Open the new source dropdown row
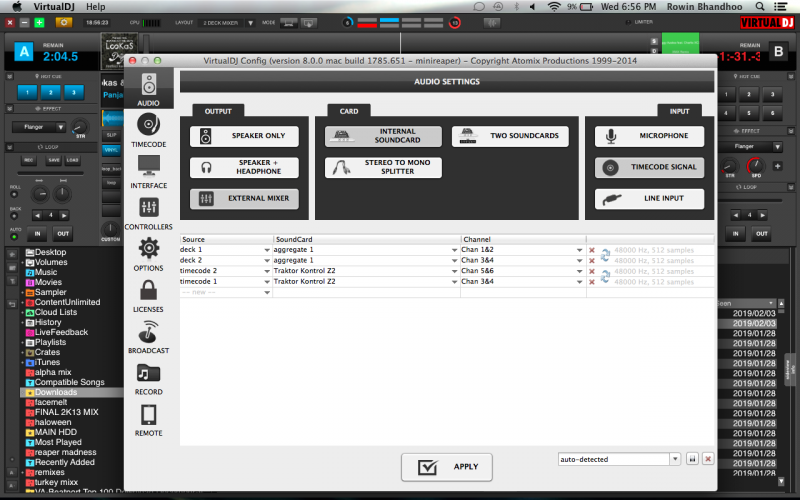This screenshot has height=500, width=800. pos(267,293)
